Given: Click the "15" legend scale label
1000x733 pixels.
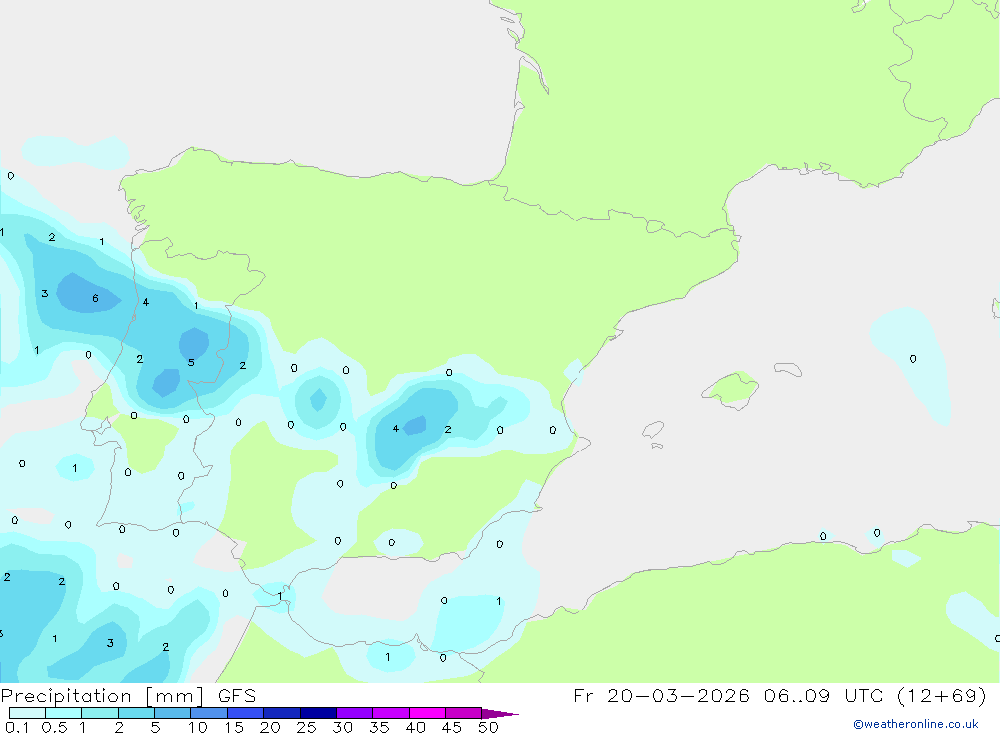Looking at the screenshot, I should click(234, 727).
